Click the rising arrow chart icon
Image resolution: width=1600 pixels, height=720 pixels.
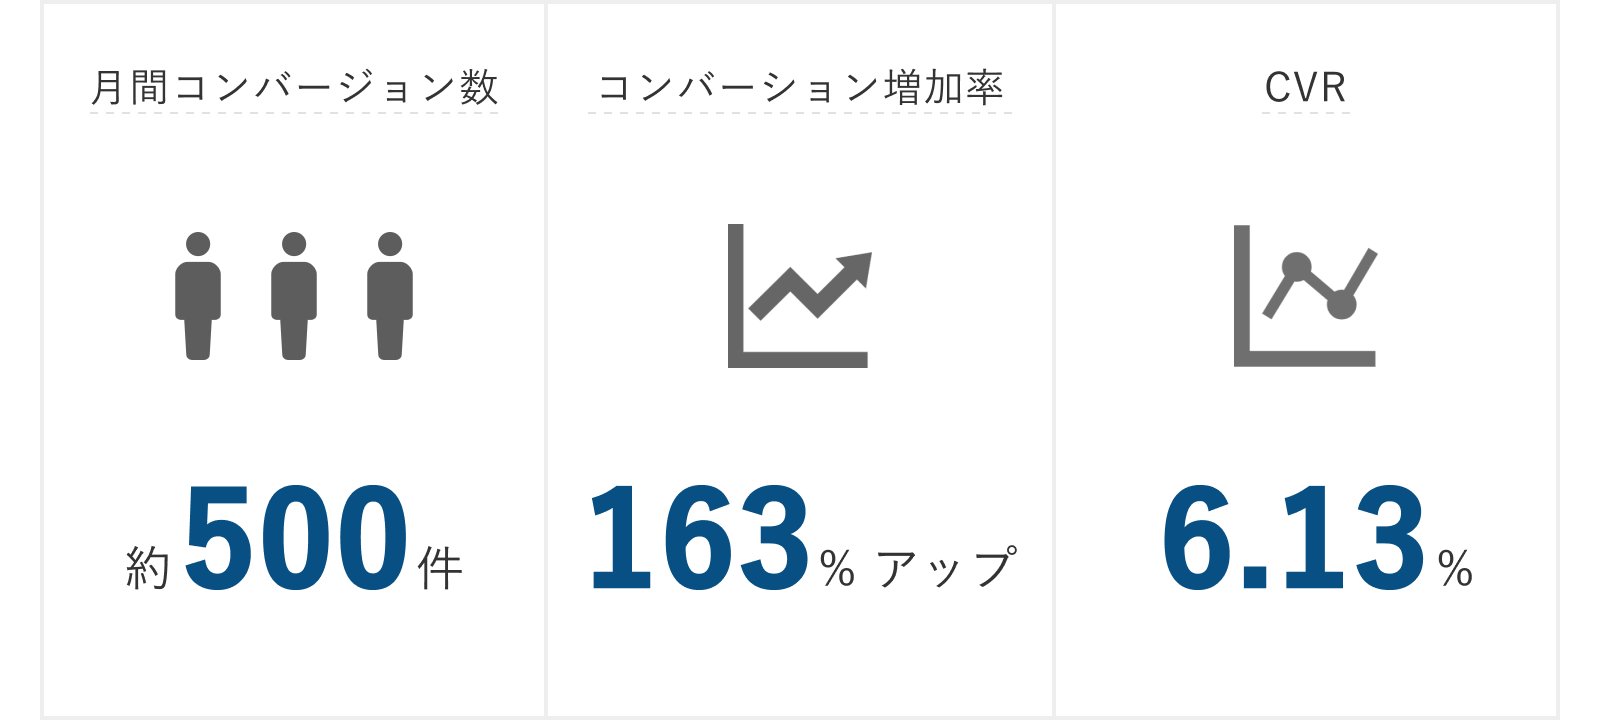tap(799, 296)
